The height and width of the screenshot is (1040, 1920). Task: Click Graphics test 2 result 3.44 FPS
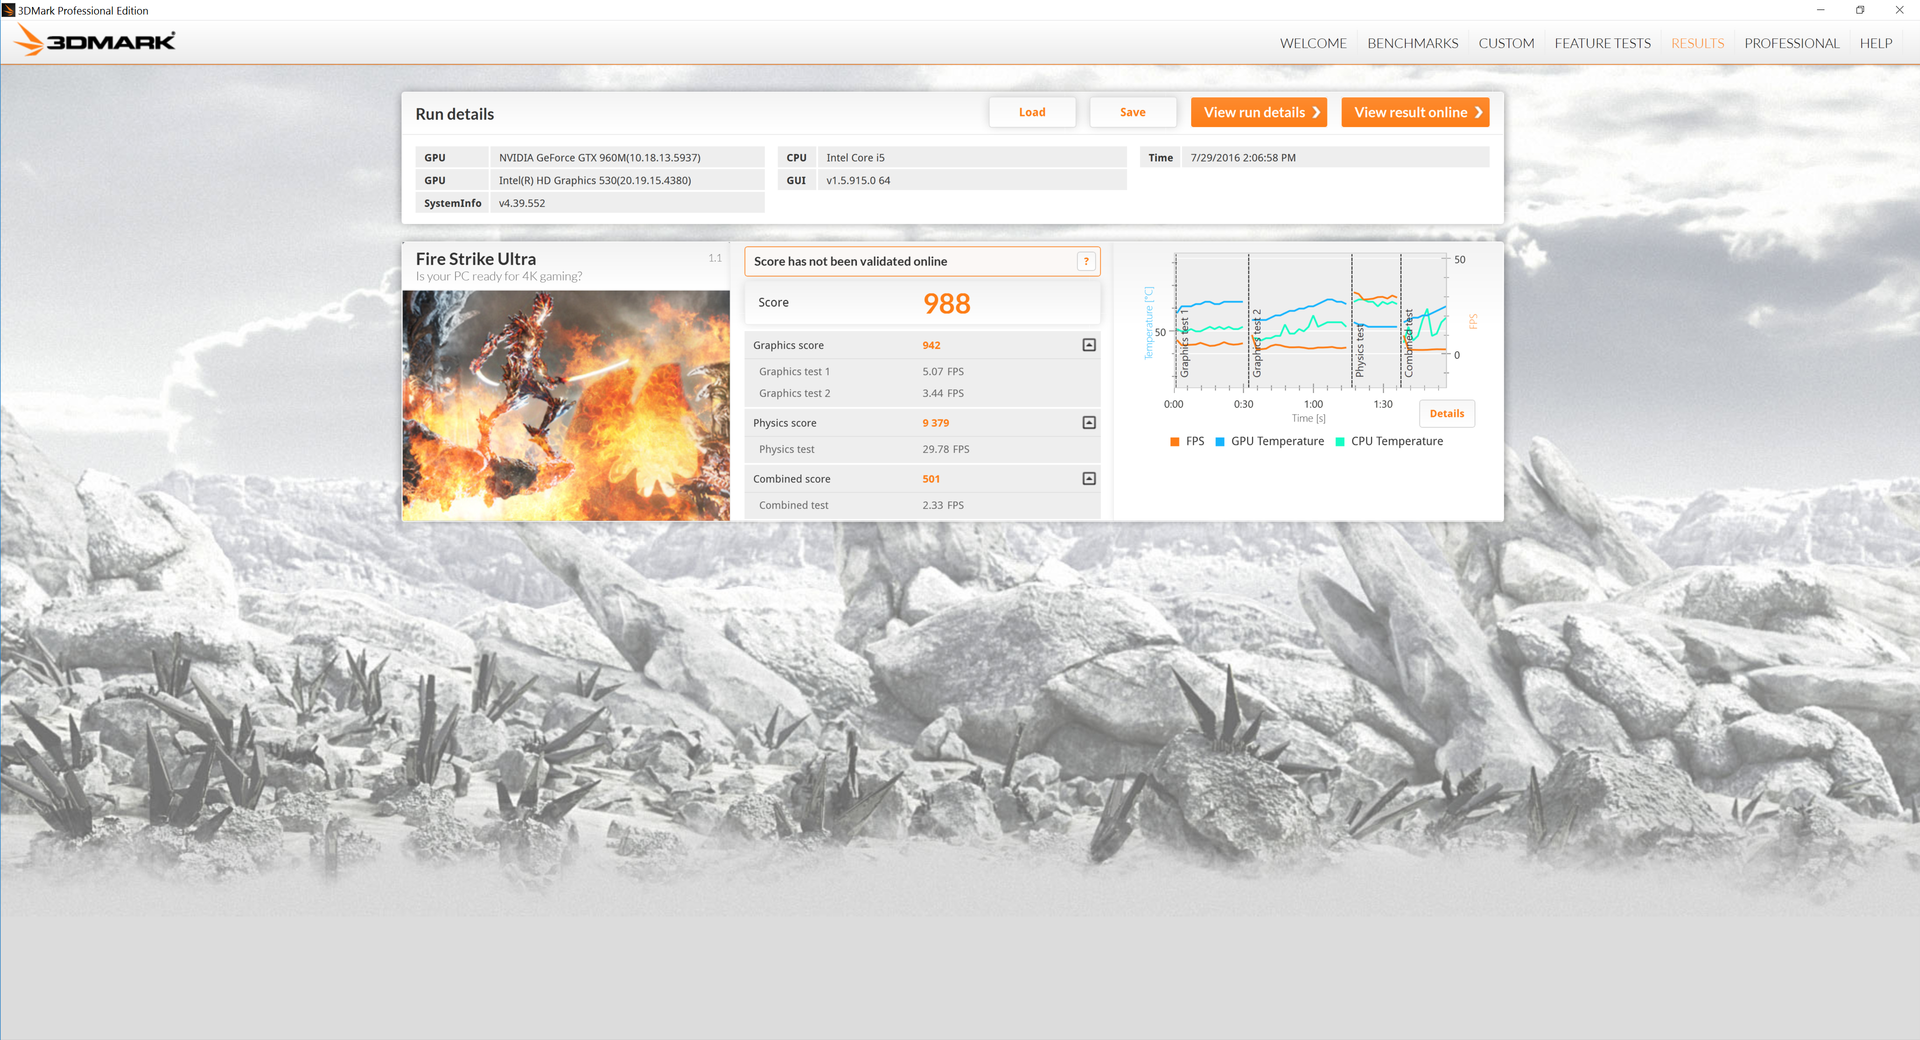coord(943,393)
